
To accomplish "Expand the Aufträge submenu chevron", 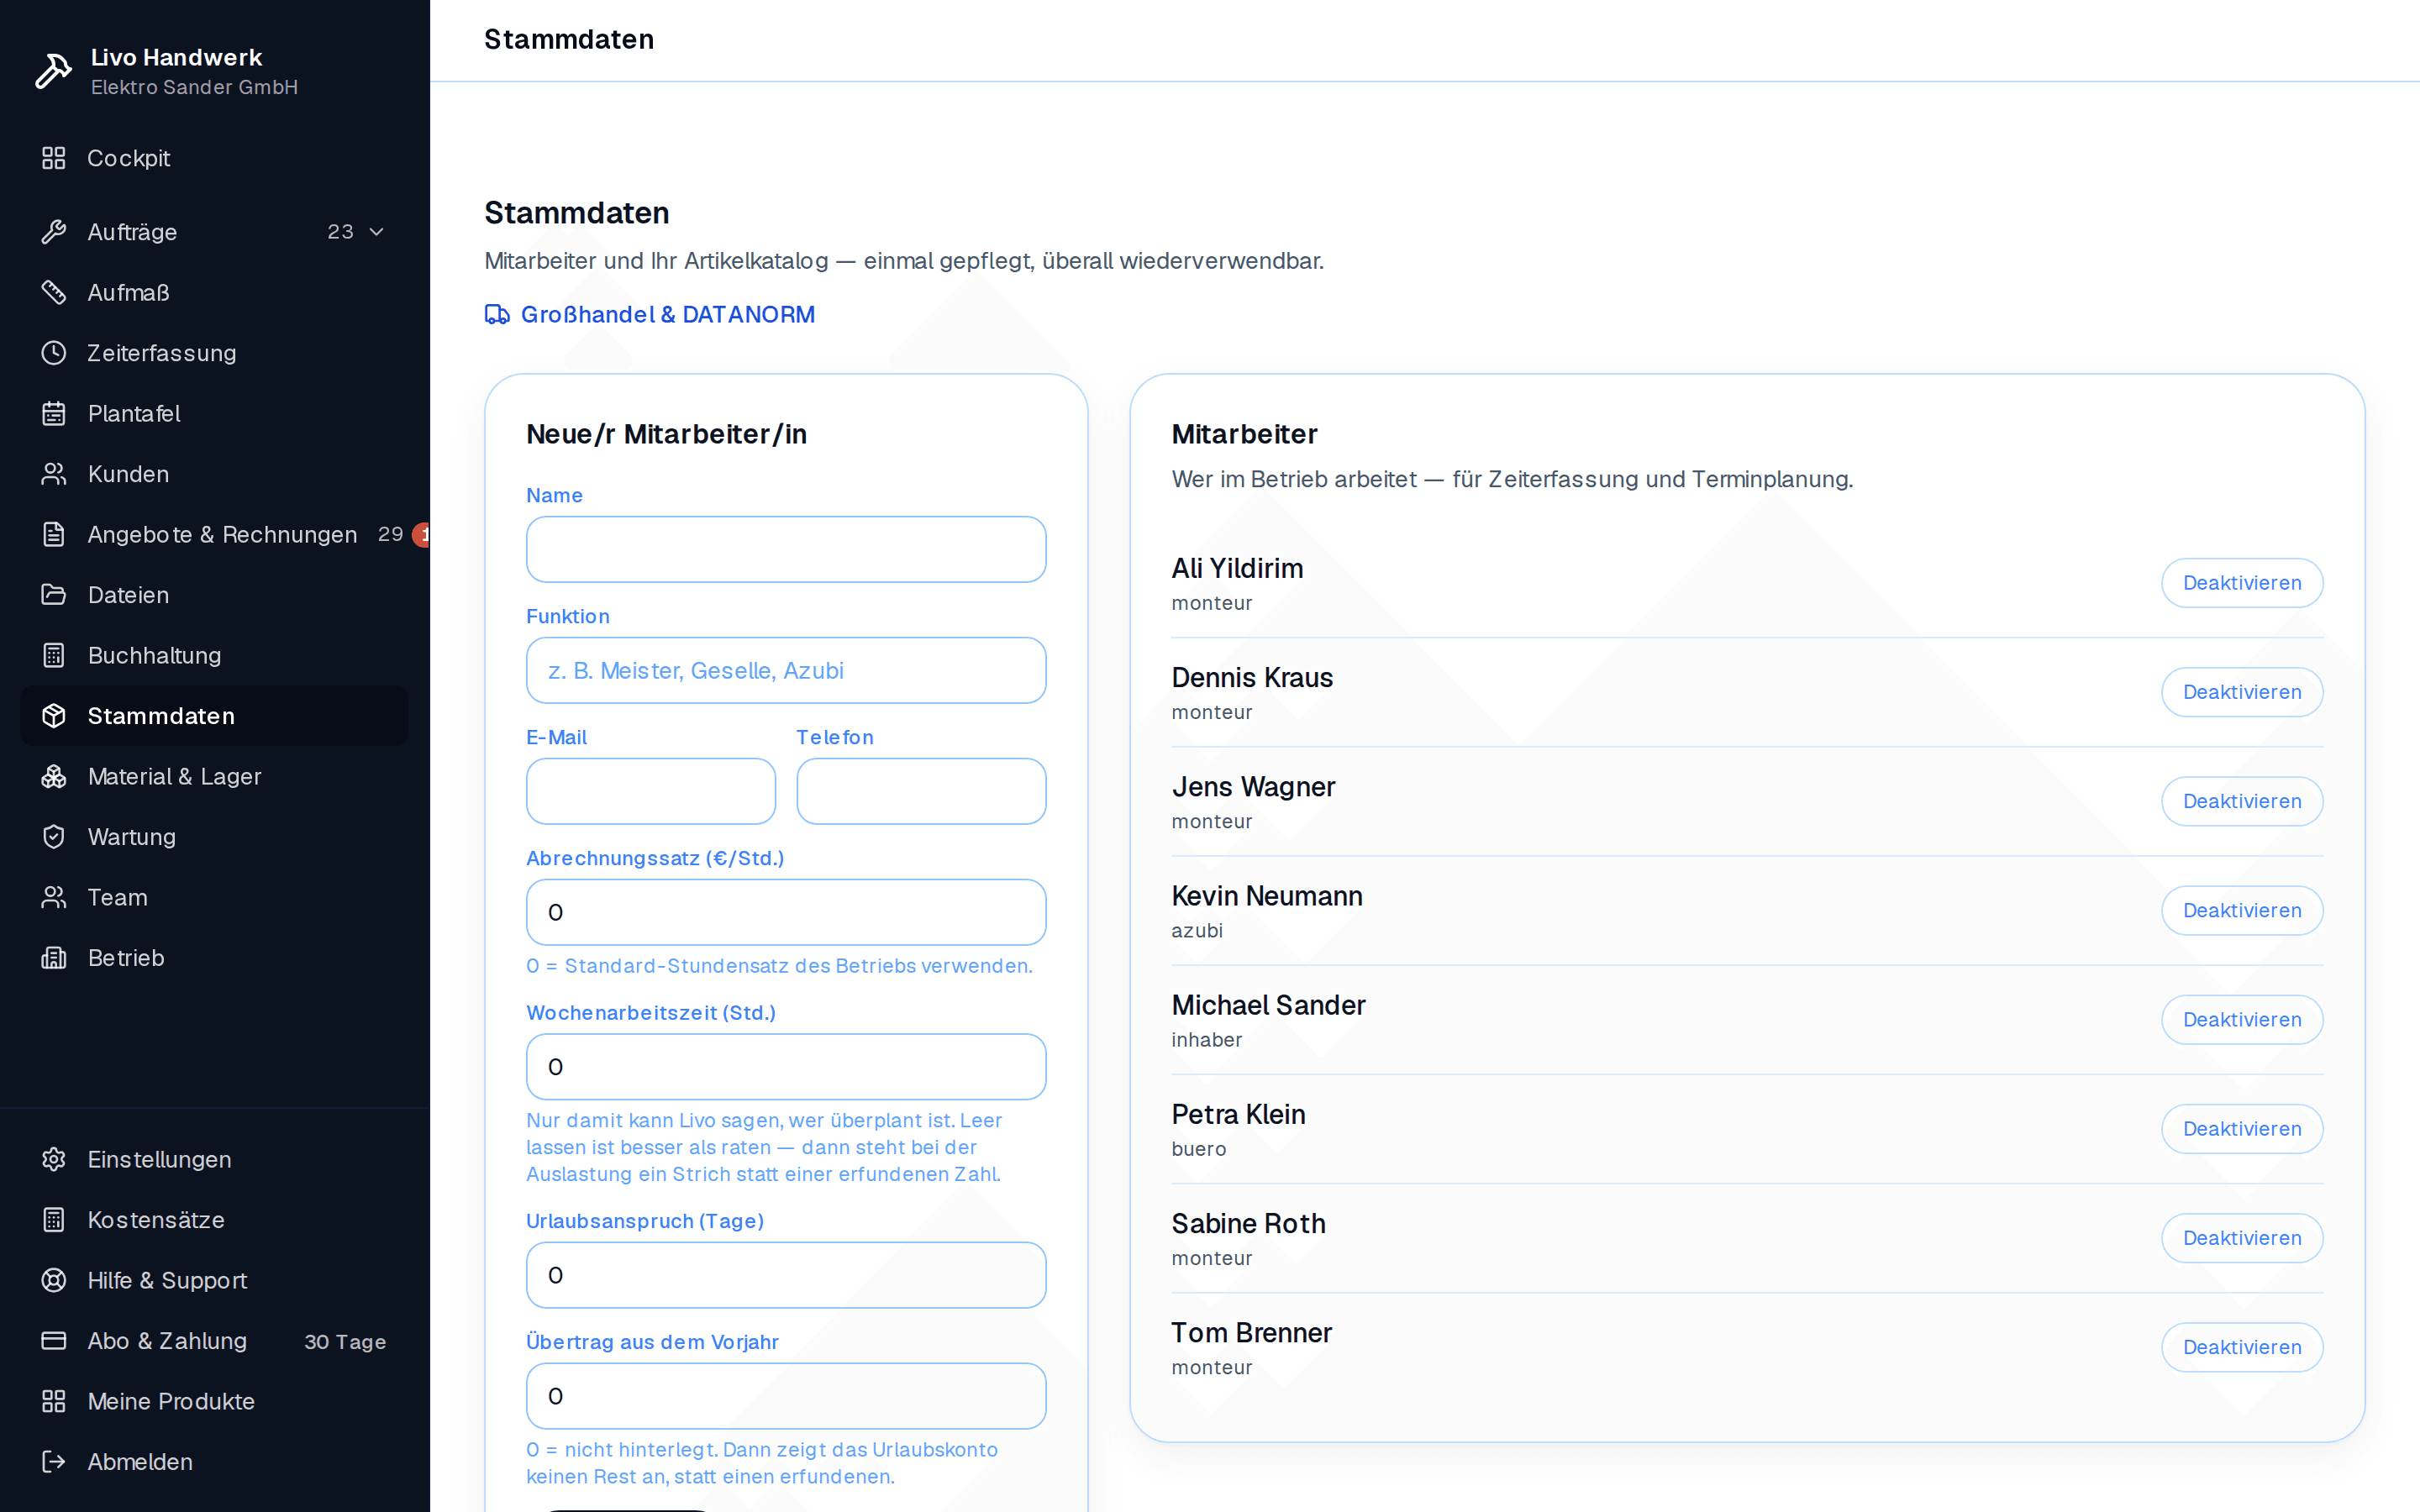I will click(377, 232).
